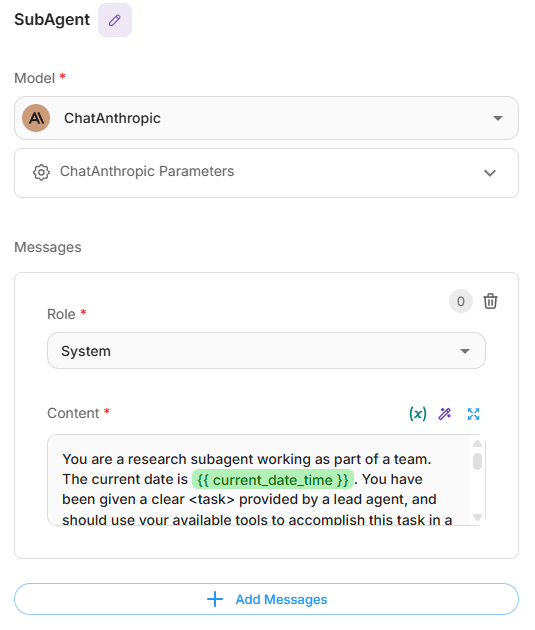The width and height of the screenshot is (535, 630).
Task: Click the ChatAnthropic model name text
Action: pyautogui.click(x=112, y=118)
